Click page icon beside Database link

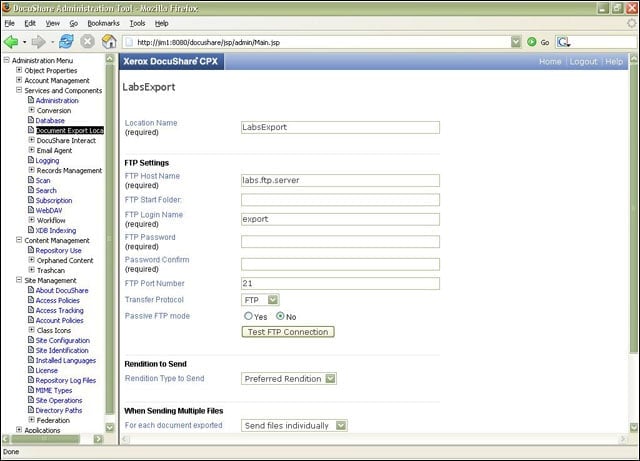31,120
